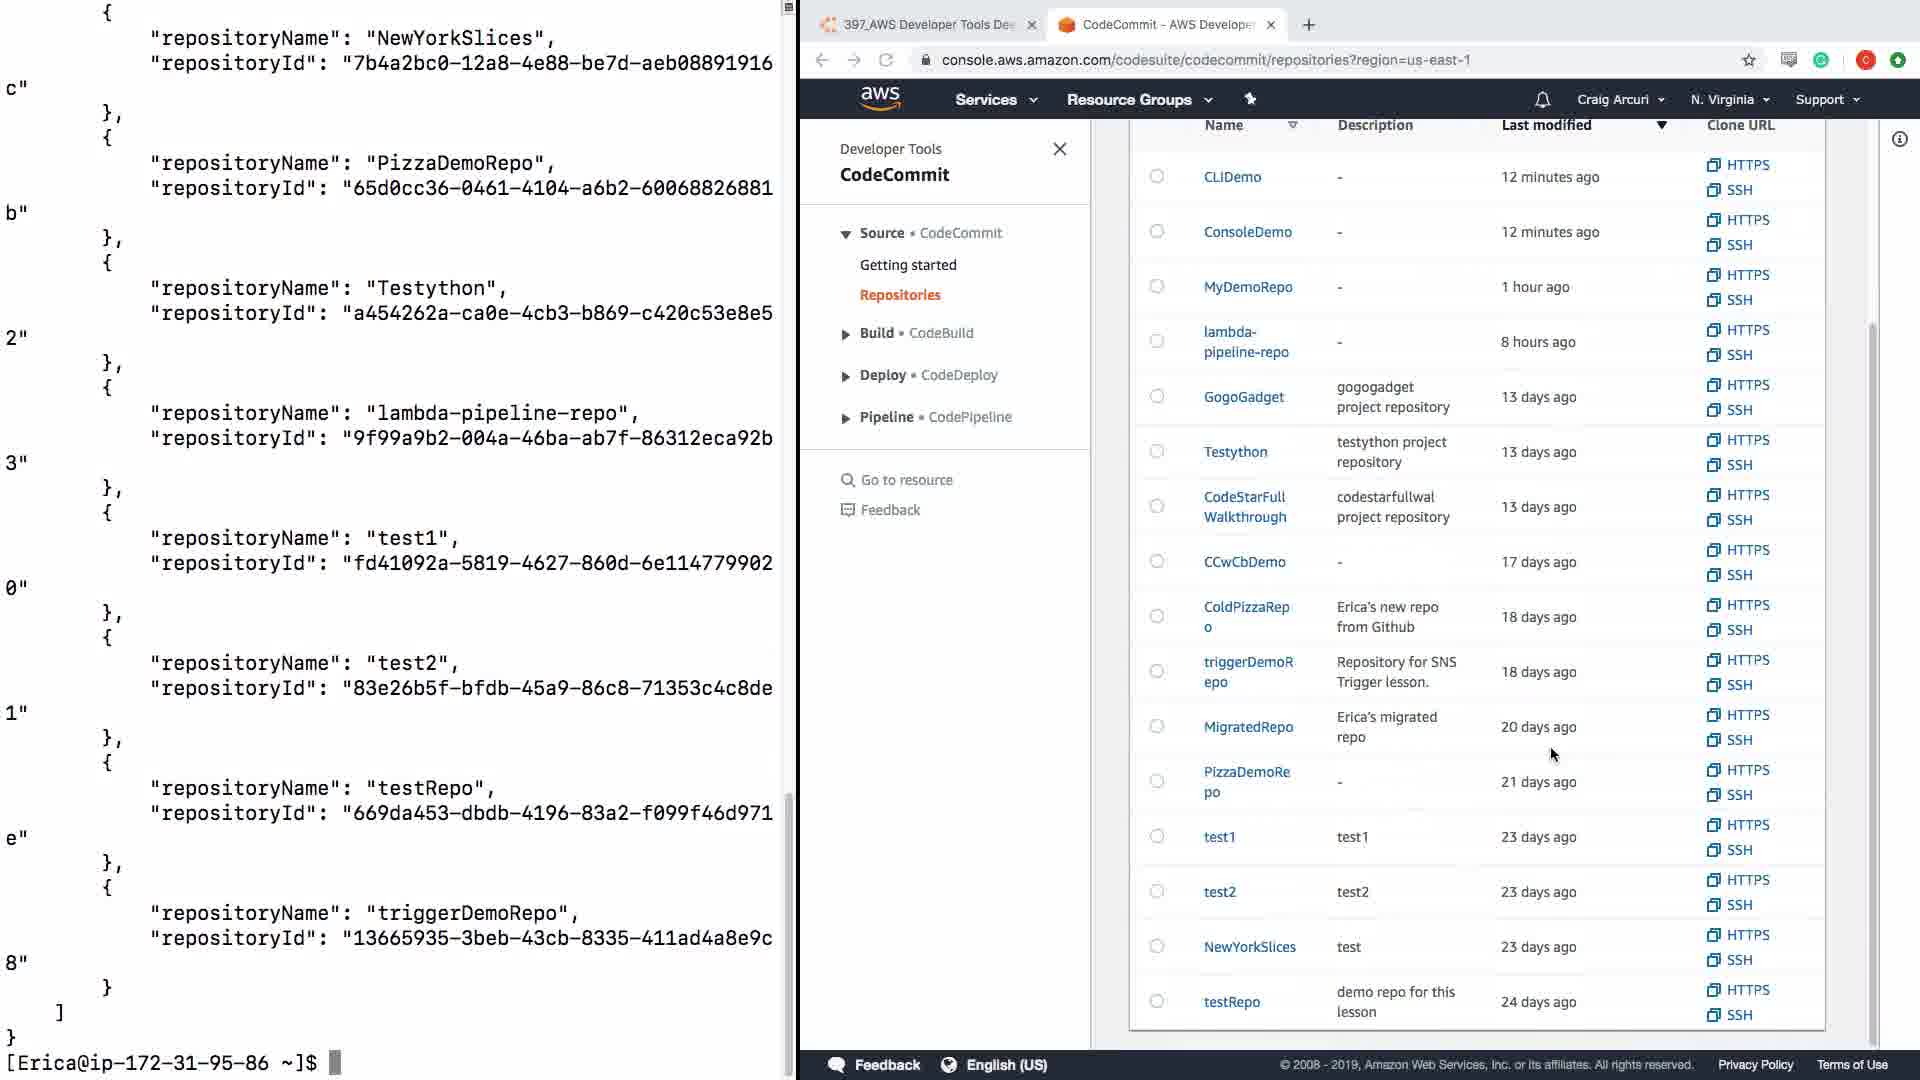Open the N. Virginia region dropdown
The width and height of the screenshot is (1920, 1080).
pos(1729,100)
